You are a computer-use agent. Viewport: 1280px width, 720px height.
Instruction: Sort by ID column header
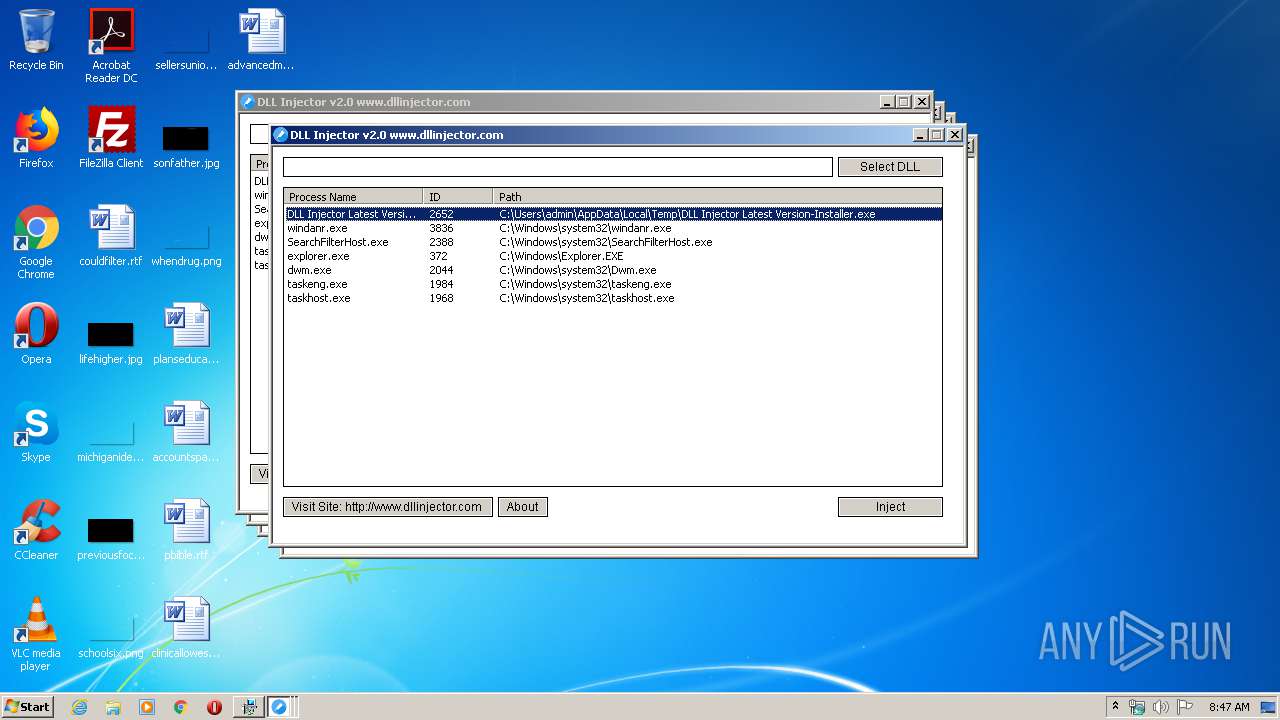(x=458, y=197)
